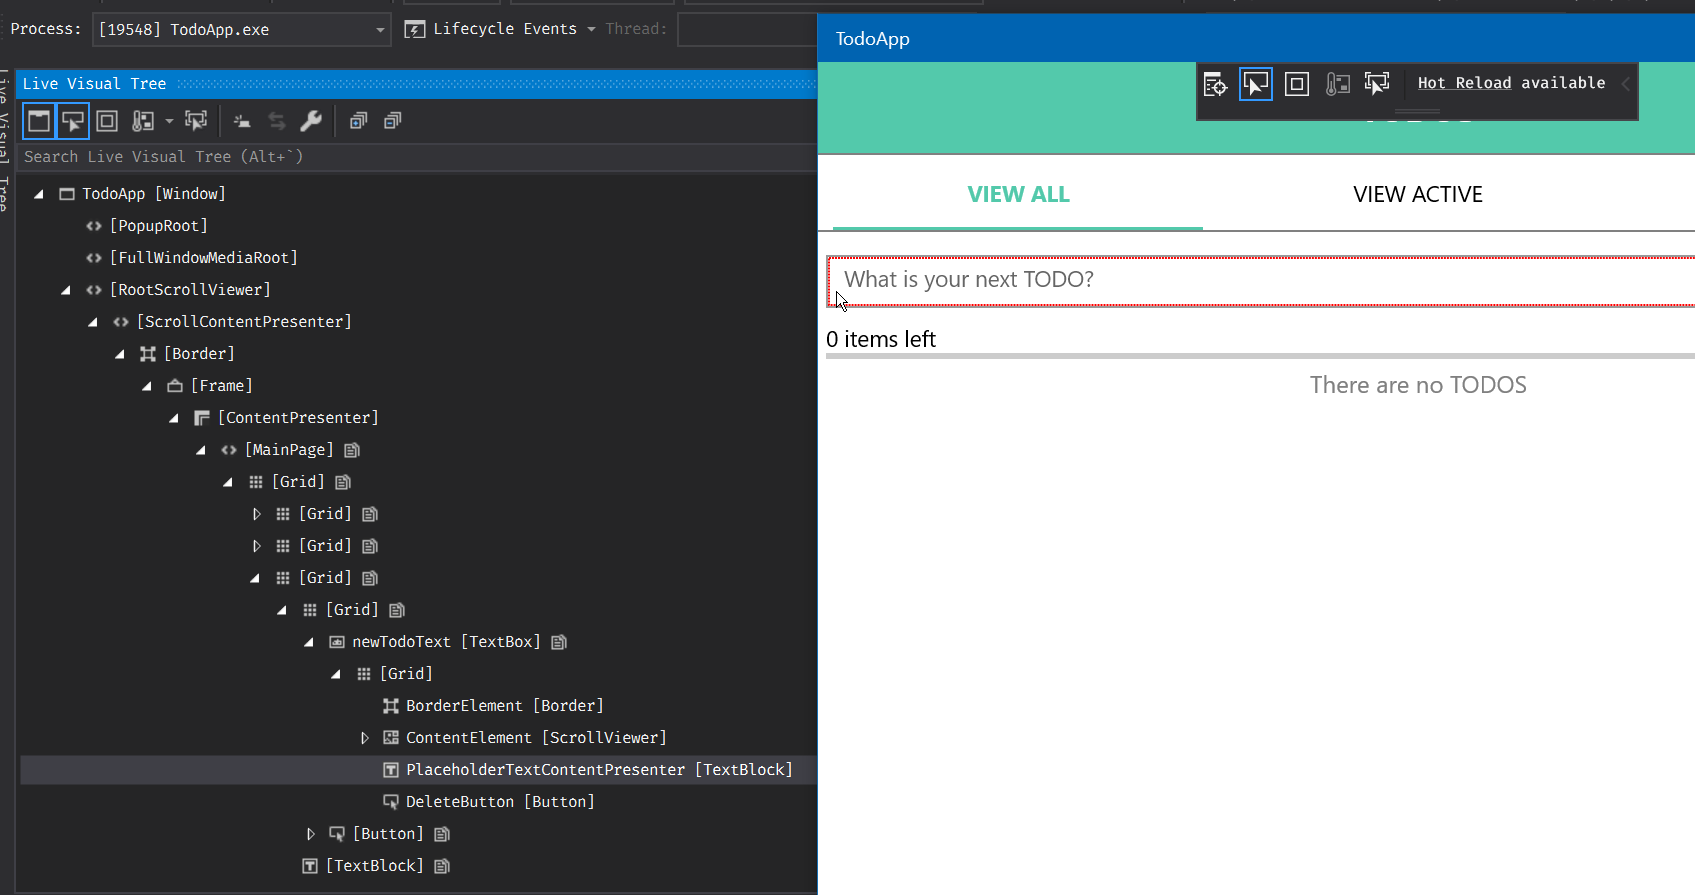The image size is (1695, 895).
Task: Toggle Show runtime tools in application button
Action: (39, 121)
